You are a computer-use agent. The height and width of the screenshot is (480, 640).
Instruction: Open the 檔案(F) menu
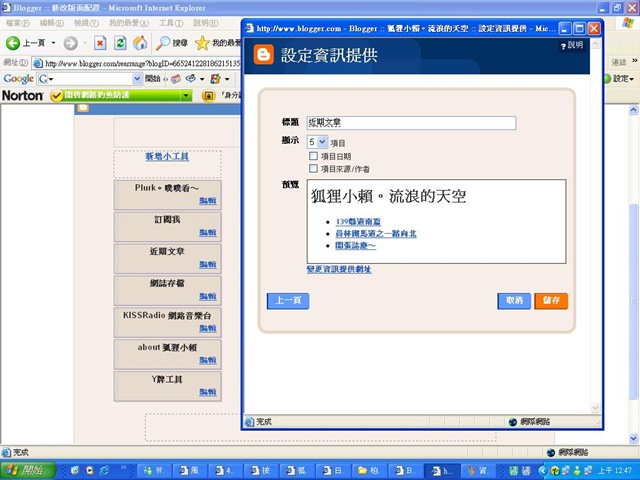coord(18,23)
